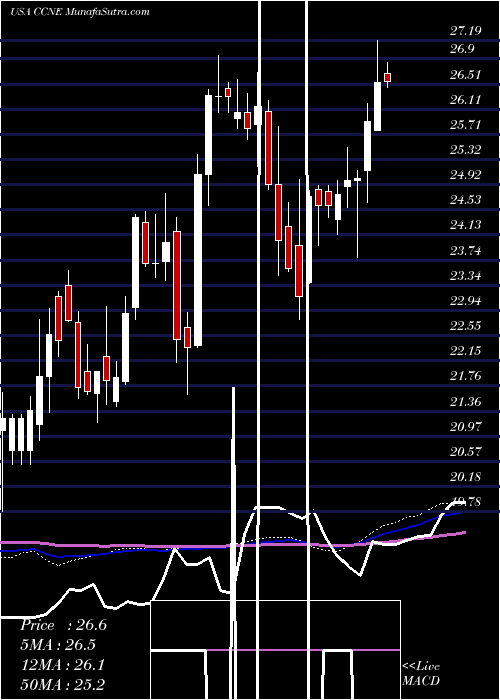500x700 pixels.
Task: Click the '<<Live MACD' label
Action: click(421, 674)
